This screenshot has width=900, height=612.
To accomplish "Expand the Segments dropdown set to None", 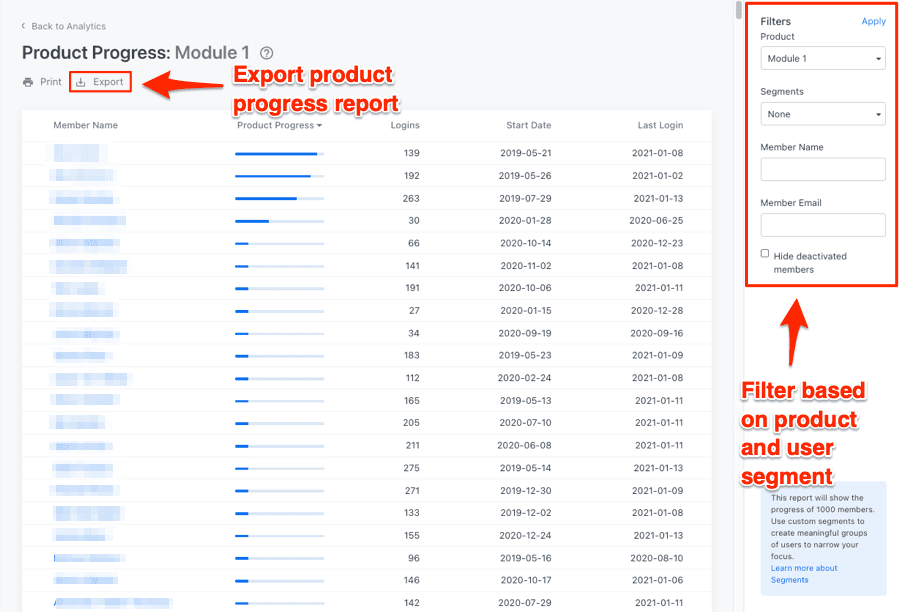I will coord(823,114).
